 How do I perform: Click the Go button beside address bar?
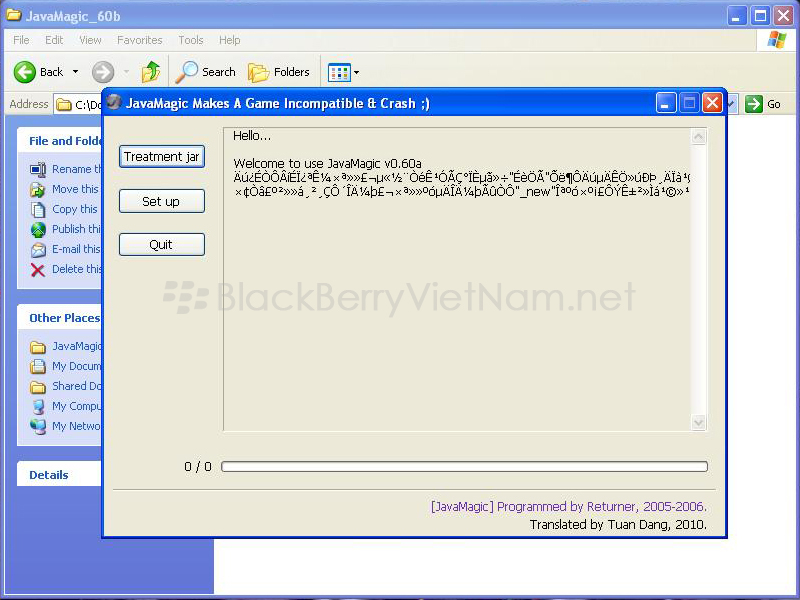tap(763, 104)
